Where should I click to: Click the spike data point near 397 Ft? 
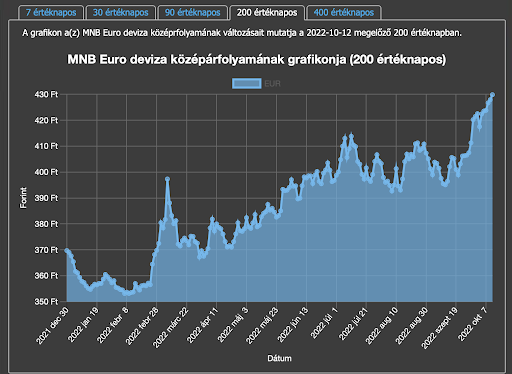[x=167, y=179]
